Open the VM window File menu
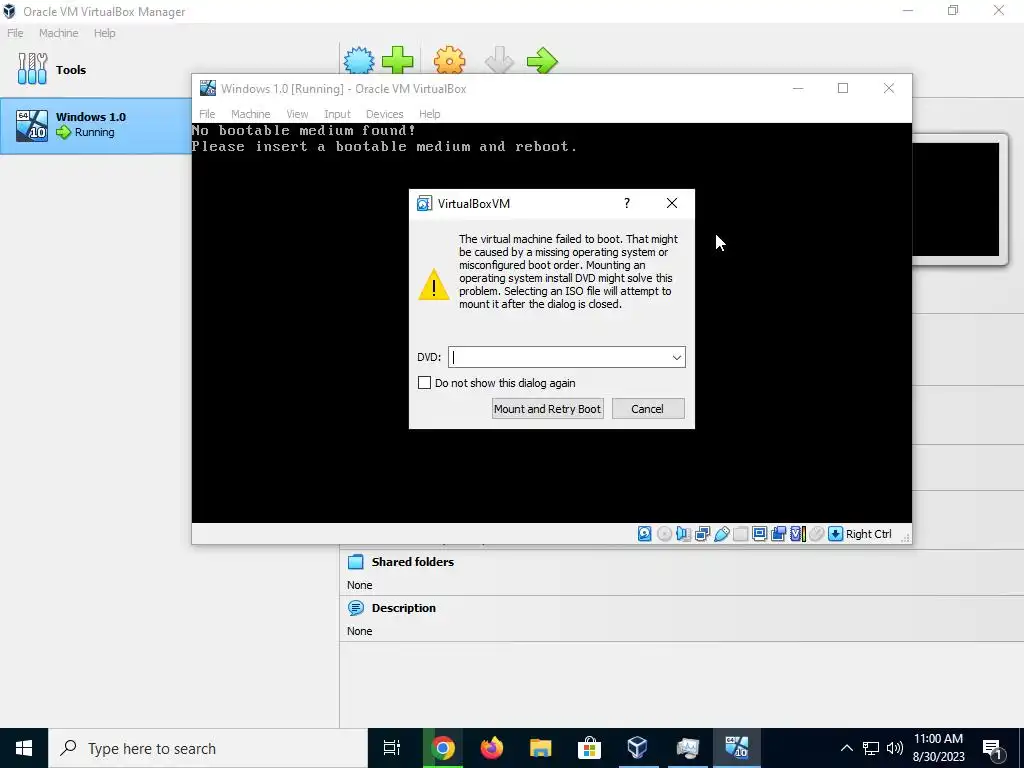1024x768 pixels. [x=207, y=114]
